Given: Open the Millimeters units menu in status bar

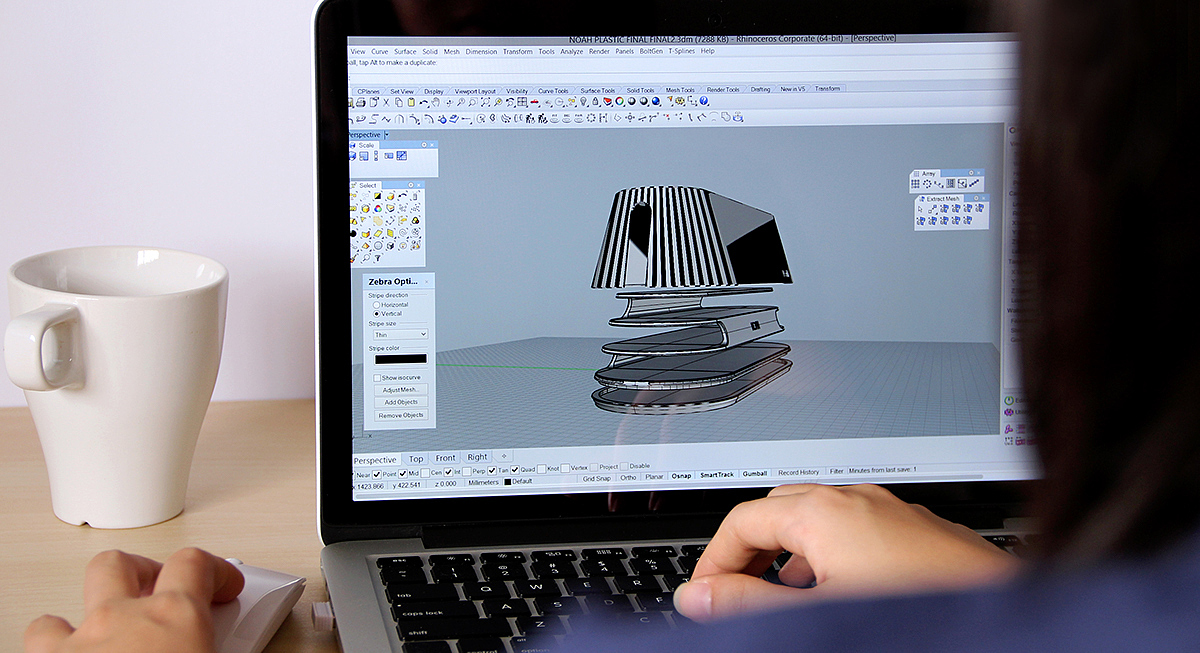Looking at the screenshot, I should click(483, 482).
